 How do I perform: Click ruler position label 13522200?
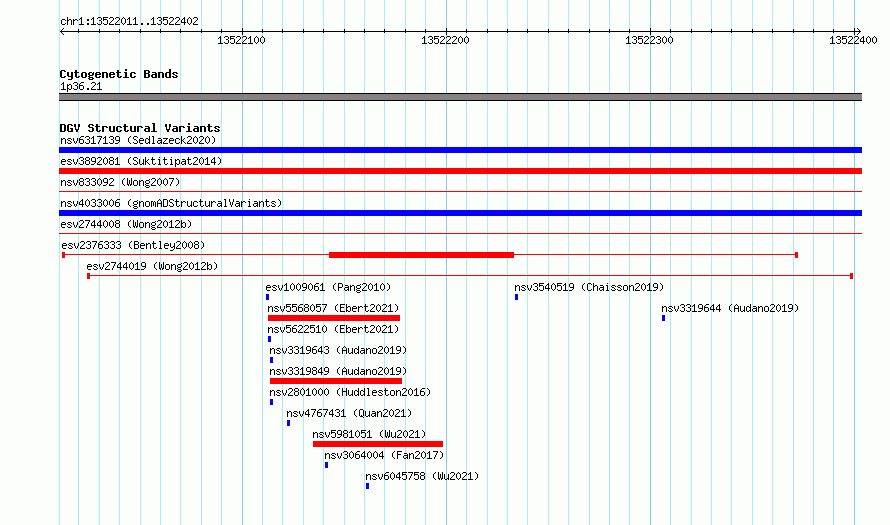coord(445,41)
